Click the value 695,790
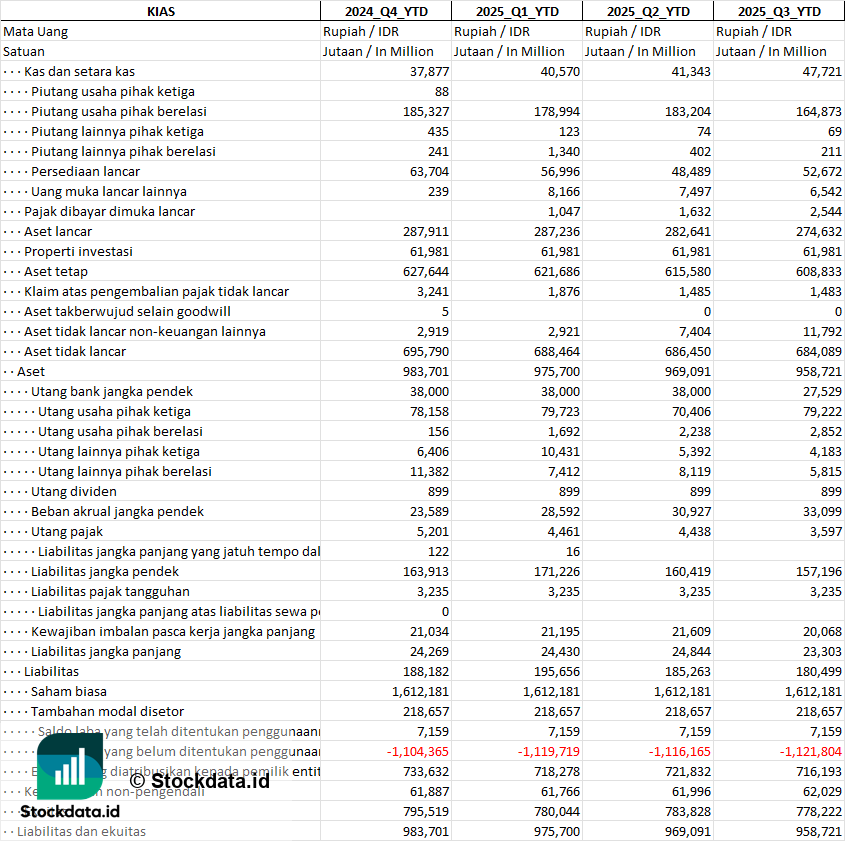Image resolution: width=845 pixels, height=841 pixels. click(426, 351)
